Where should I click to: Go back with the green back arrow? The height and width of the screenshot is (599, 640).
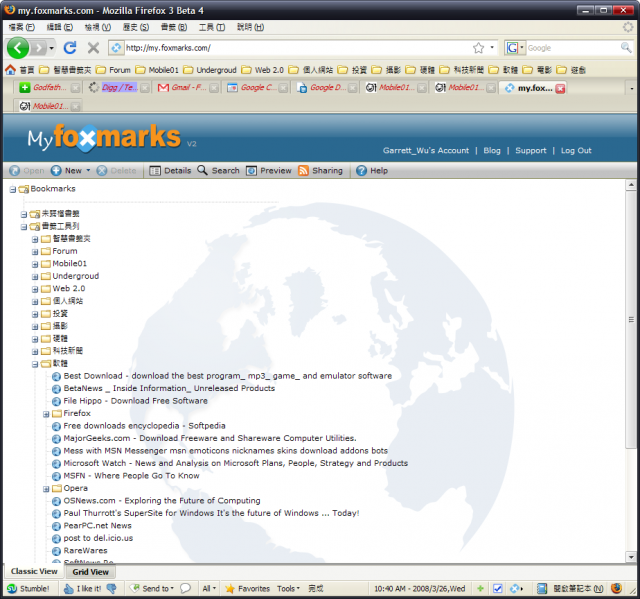(18, 48)
